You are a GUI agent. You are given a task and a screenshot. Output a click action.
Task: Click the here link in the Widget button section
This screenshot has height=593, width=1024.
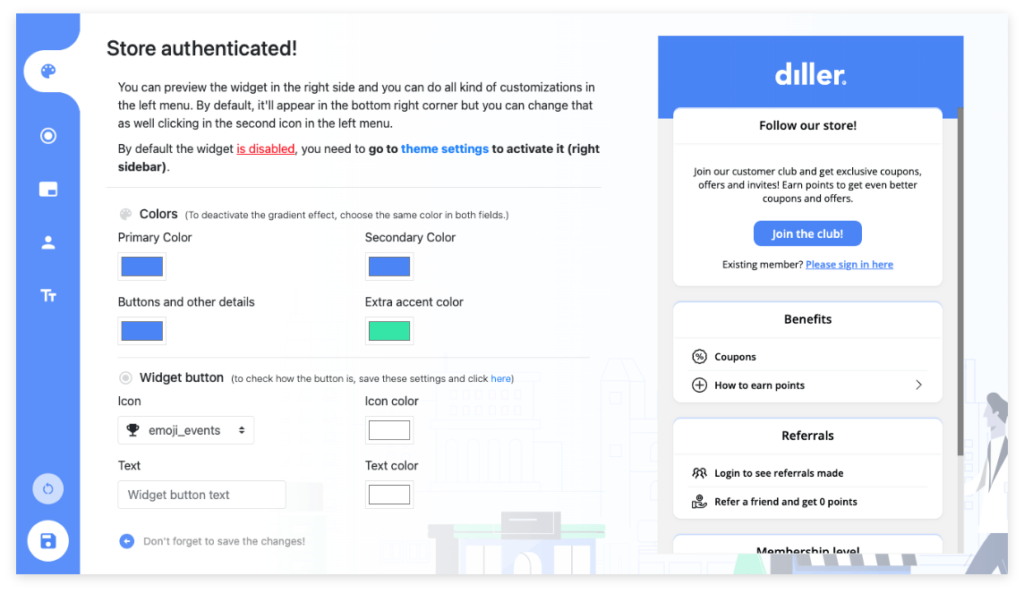[500, 378]
